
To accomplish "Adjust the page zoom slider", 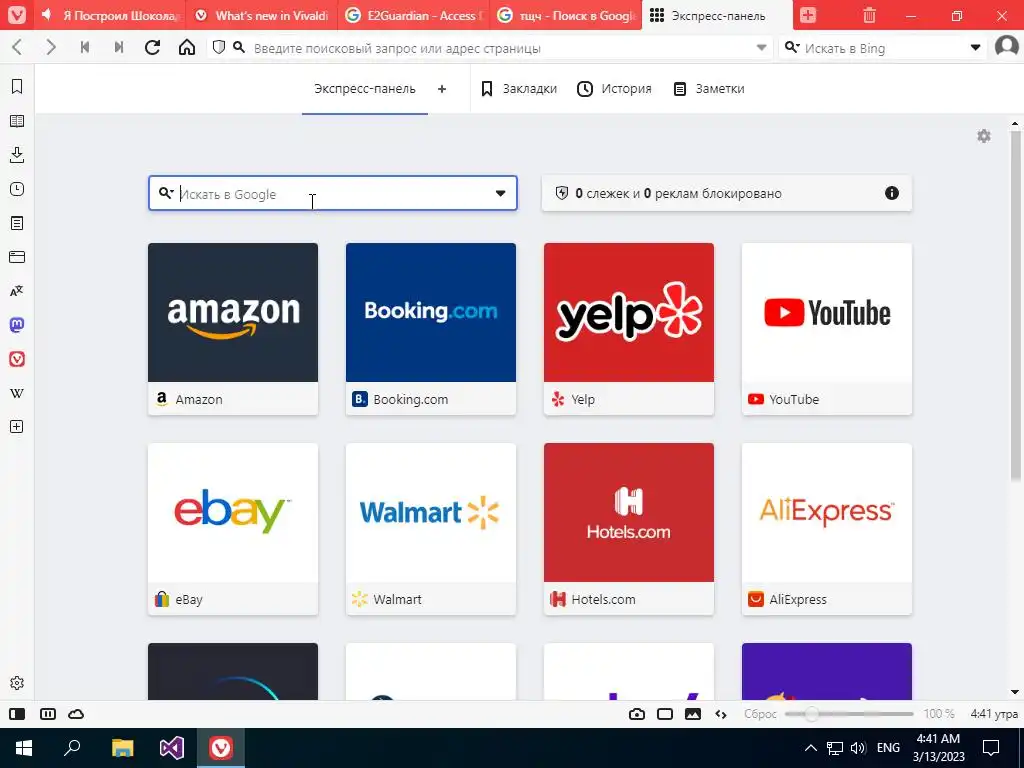I will click(849, 714).
